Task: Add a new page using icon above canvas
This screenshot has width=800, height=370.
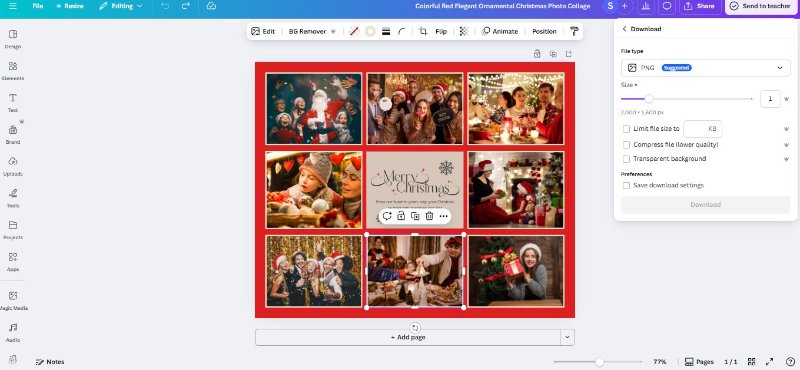Action: 569,54
